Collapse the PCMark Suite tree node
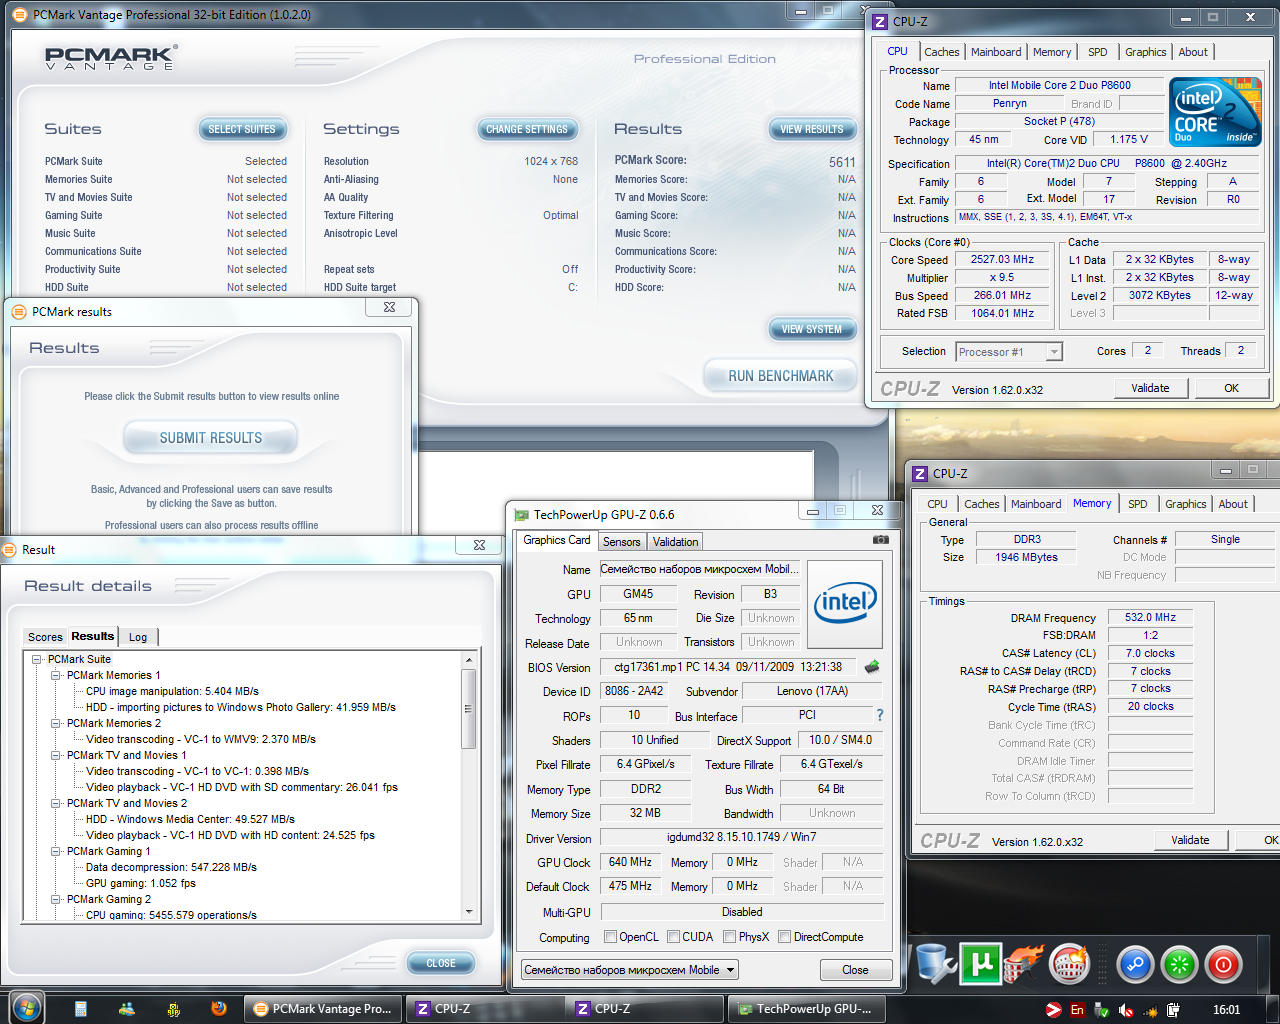1280x1024 pixels. pos(38,659)
